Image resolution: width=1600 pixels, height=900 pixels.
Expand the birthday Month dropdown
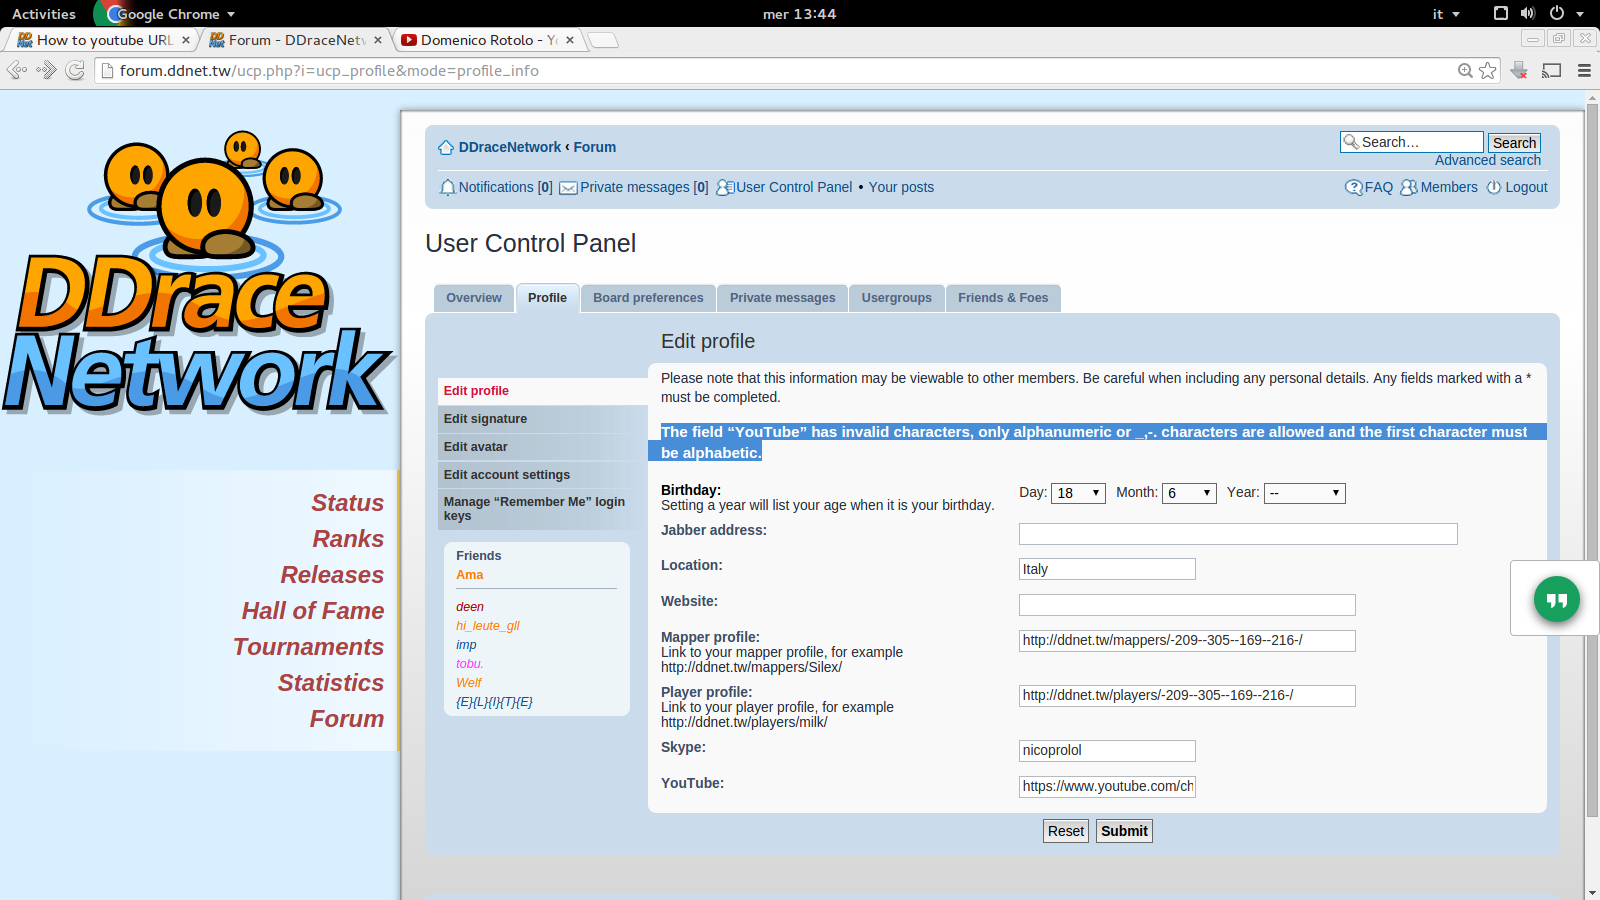(x=1188, y=493)
